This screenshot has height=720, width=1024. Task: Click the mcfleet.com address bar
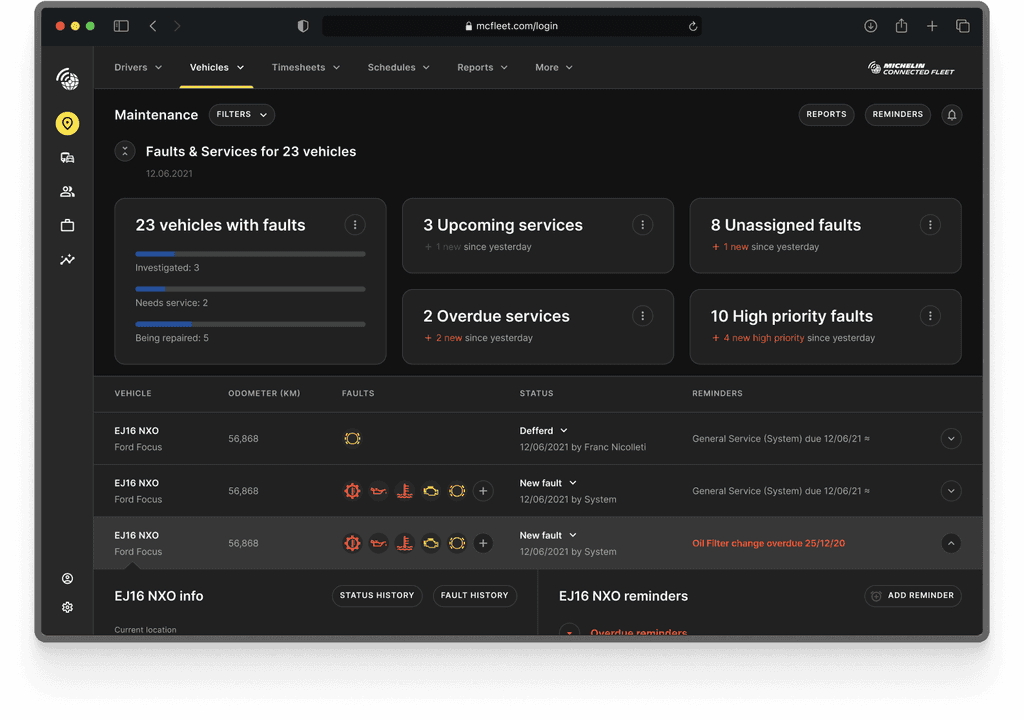tap(512, 26)
